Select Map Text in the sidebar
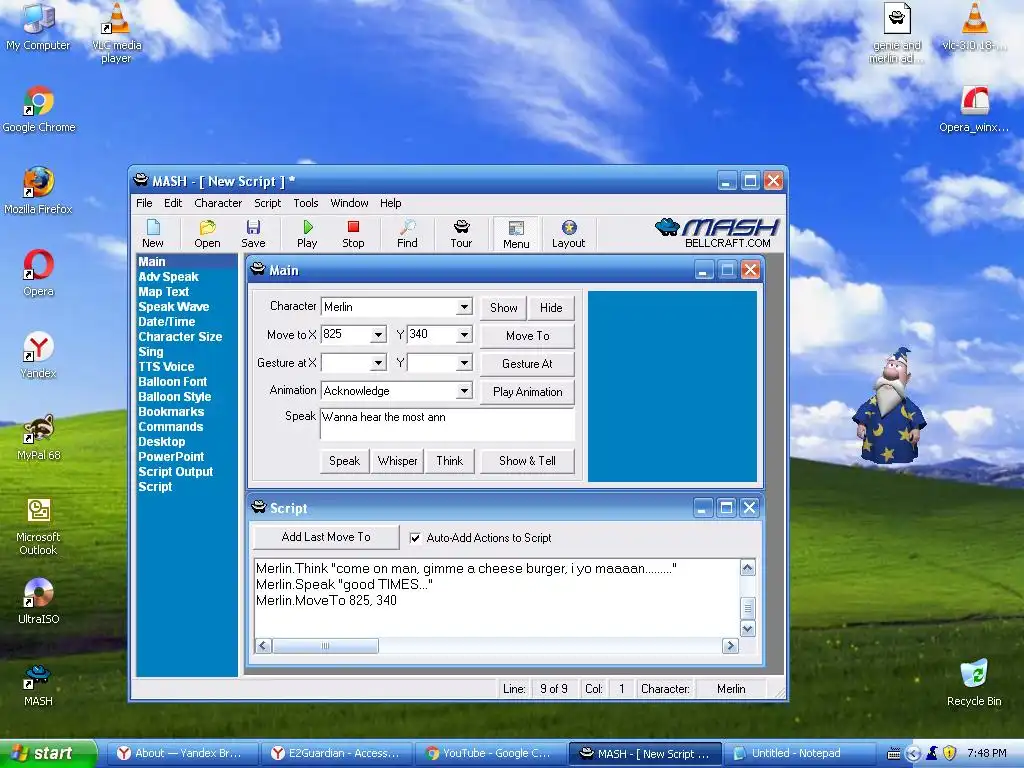Screen dimensions: 1024x768 pos(163,292)
